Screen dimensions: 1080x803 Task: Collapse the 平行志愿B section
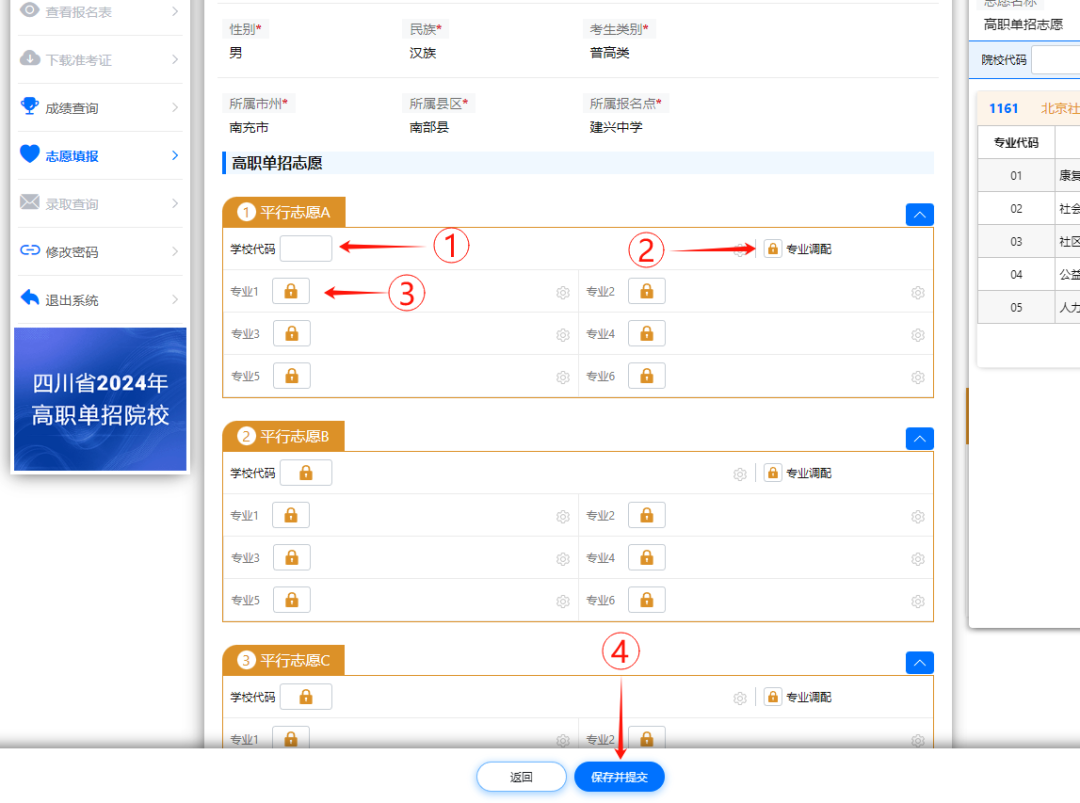tap(919, 439)
